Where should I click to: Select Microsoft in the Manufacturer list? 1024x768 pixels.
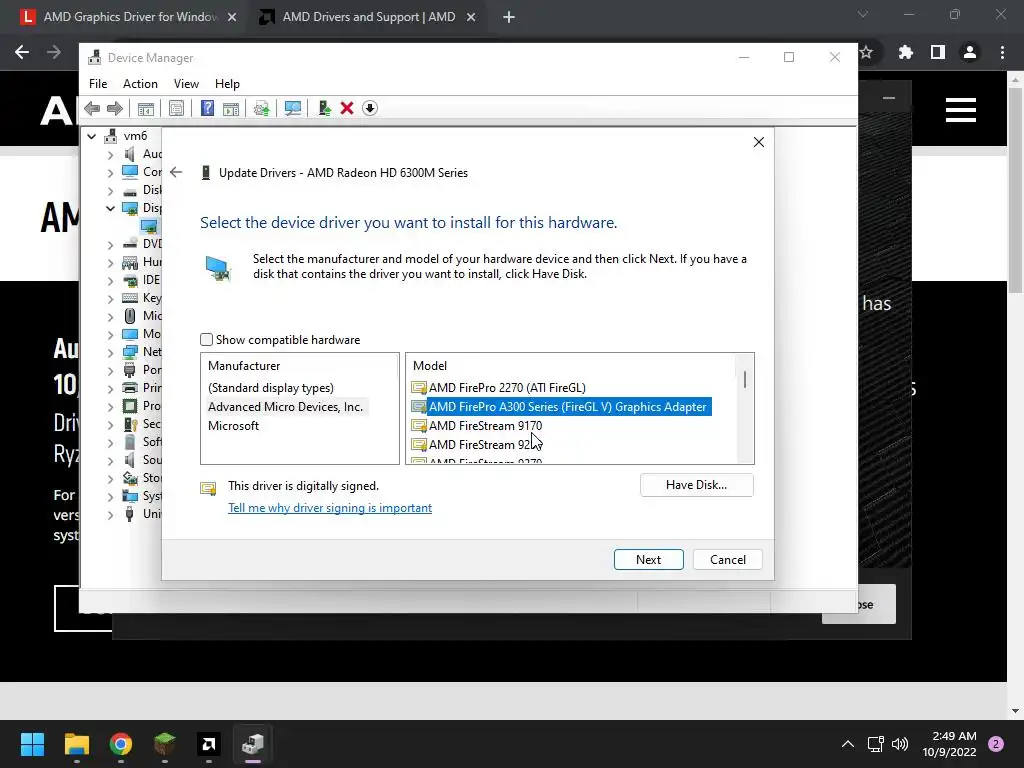click(233, 426)
